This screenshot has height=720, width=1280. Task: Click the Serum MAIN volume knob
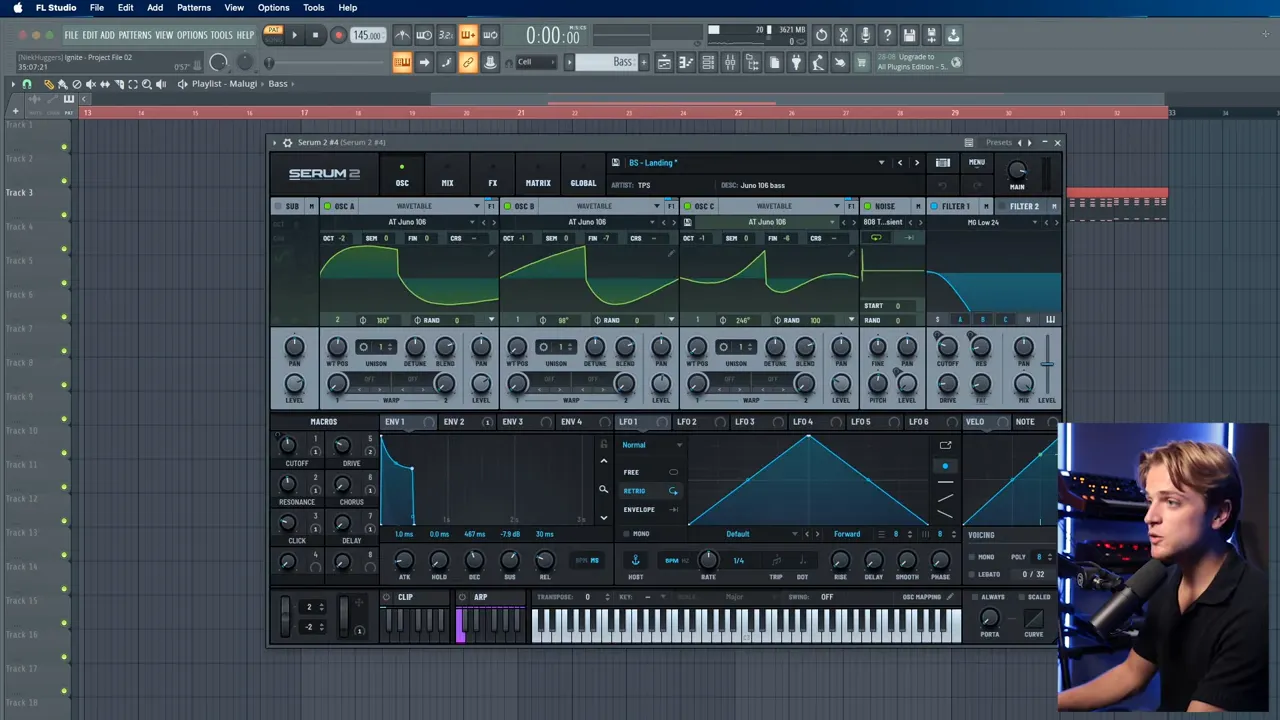1017,171
